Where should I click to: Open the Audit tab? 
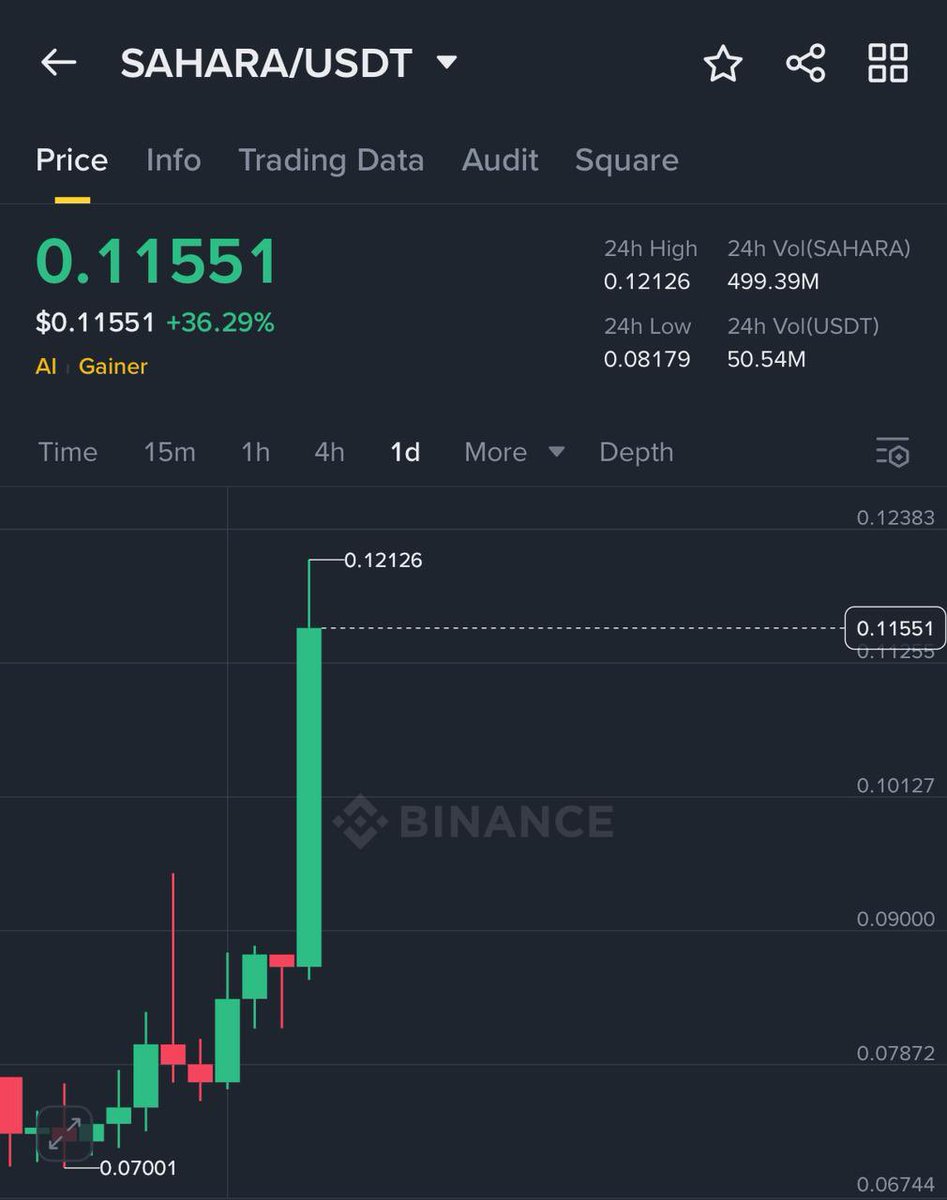click(500, 160)
